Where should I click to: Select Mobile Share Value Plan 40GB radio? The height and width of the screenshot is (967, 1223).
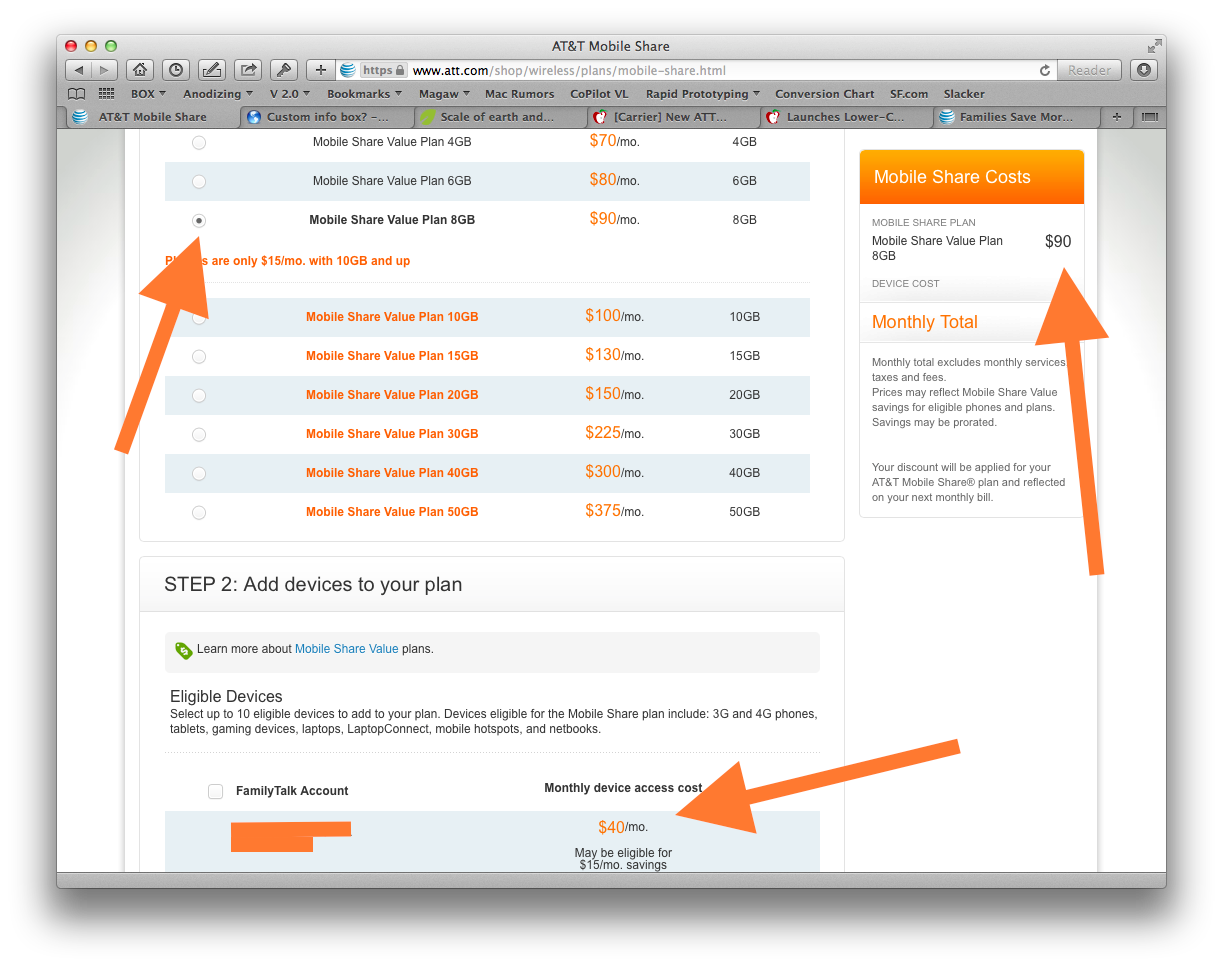coord(199,474)
